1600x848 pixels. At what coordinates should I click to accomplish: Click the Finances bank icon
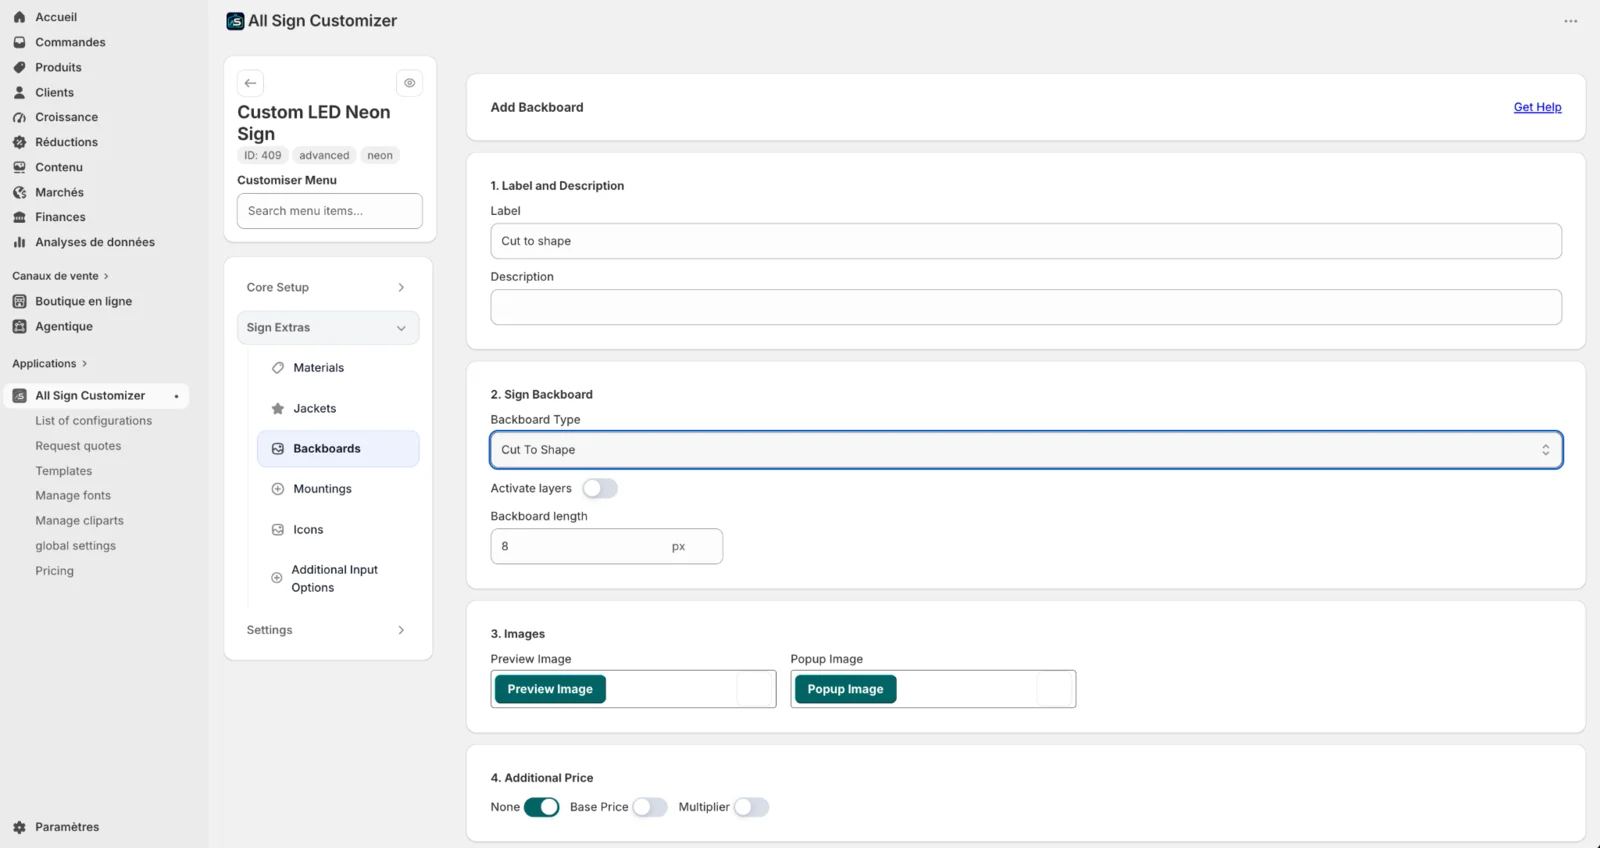pos(19,217)
